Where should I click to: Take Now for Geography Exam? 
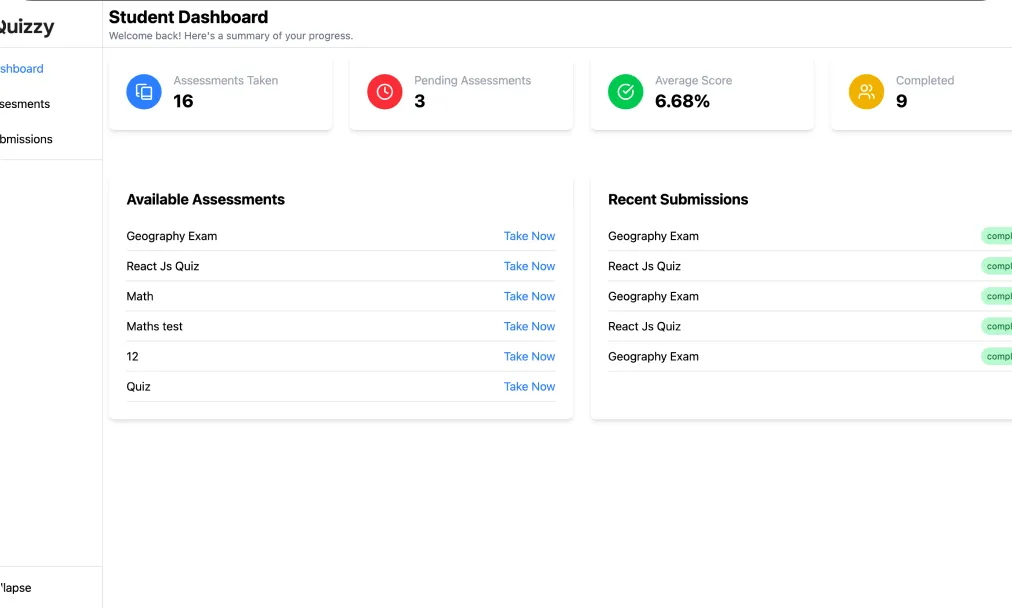[x=529, y=236]
